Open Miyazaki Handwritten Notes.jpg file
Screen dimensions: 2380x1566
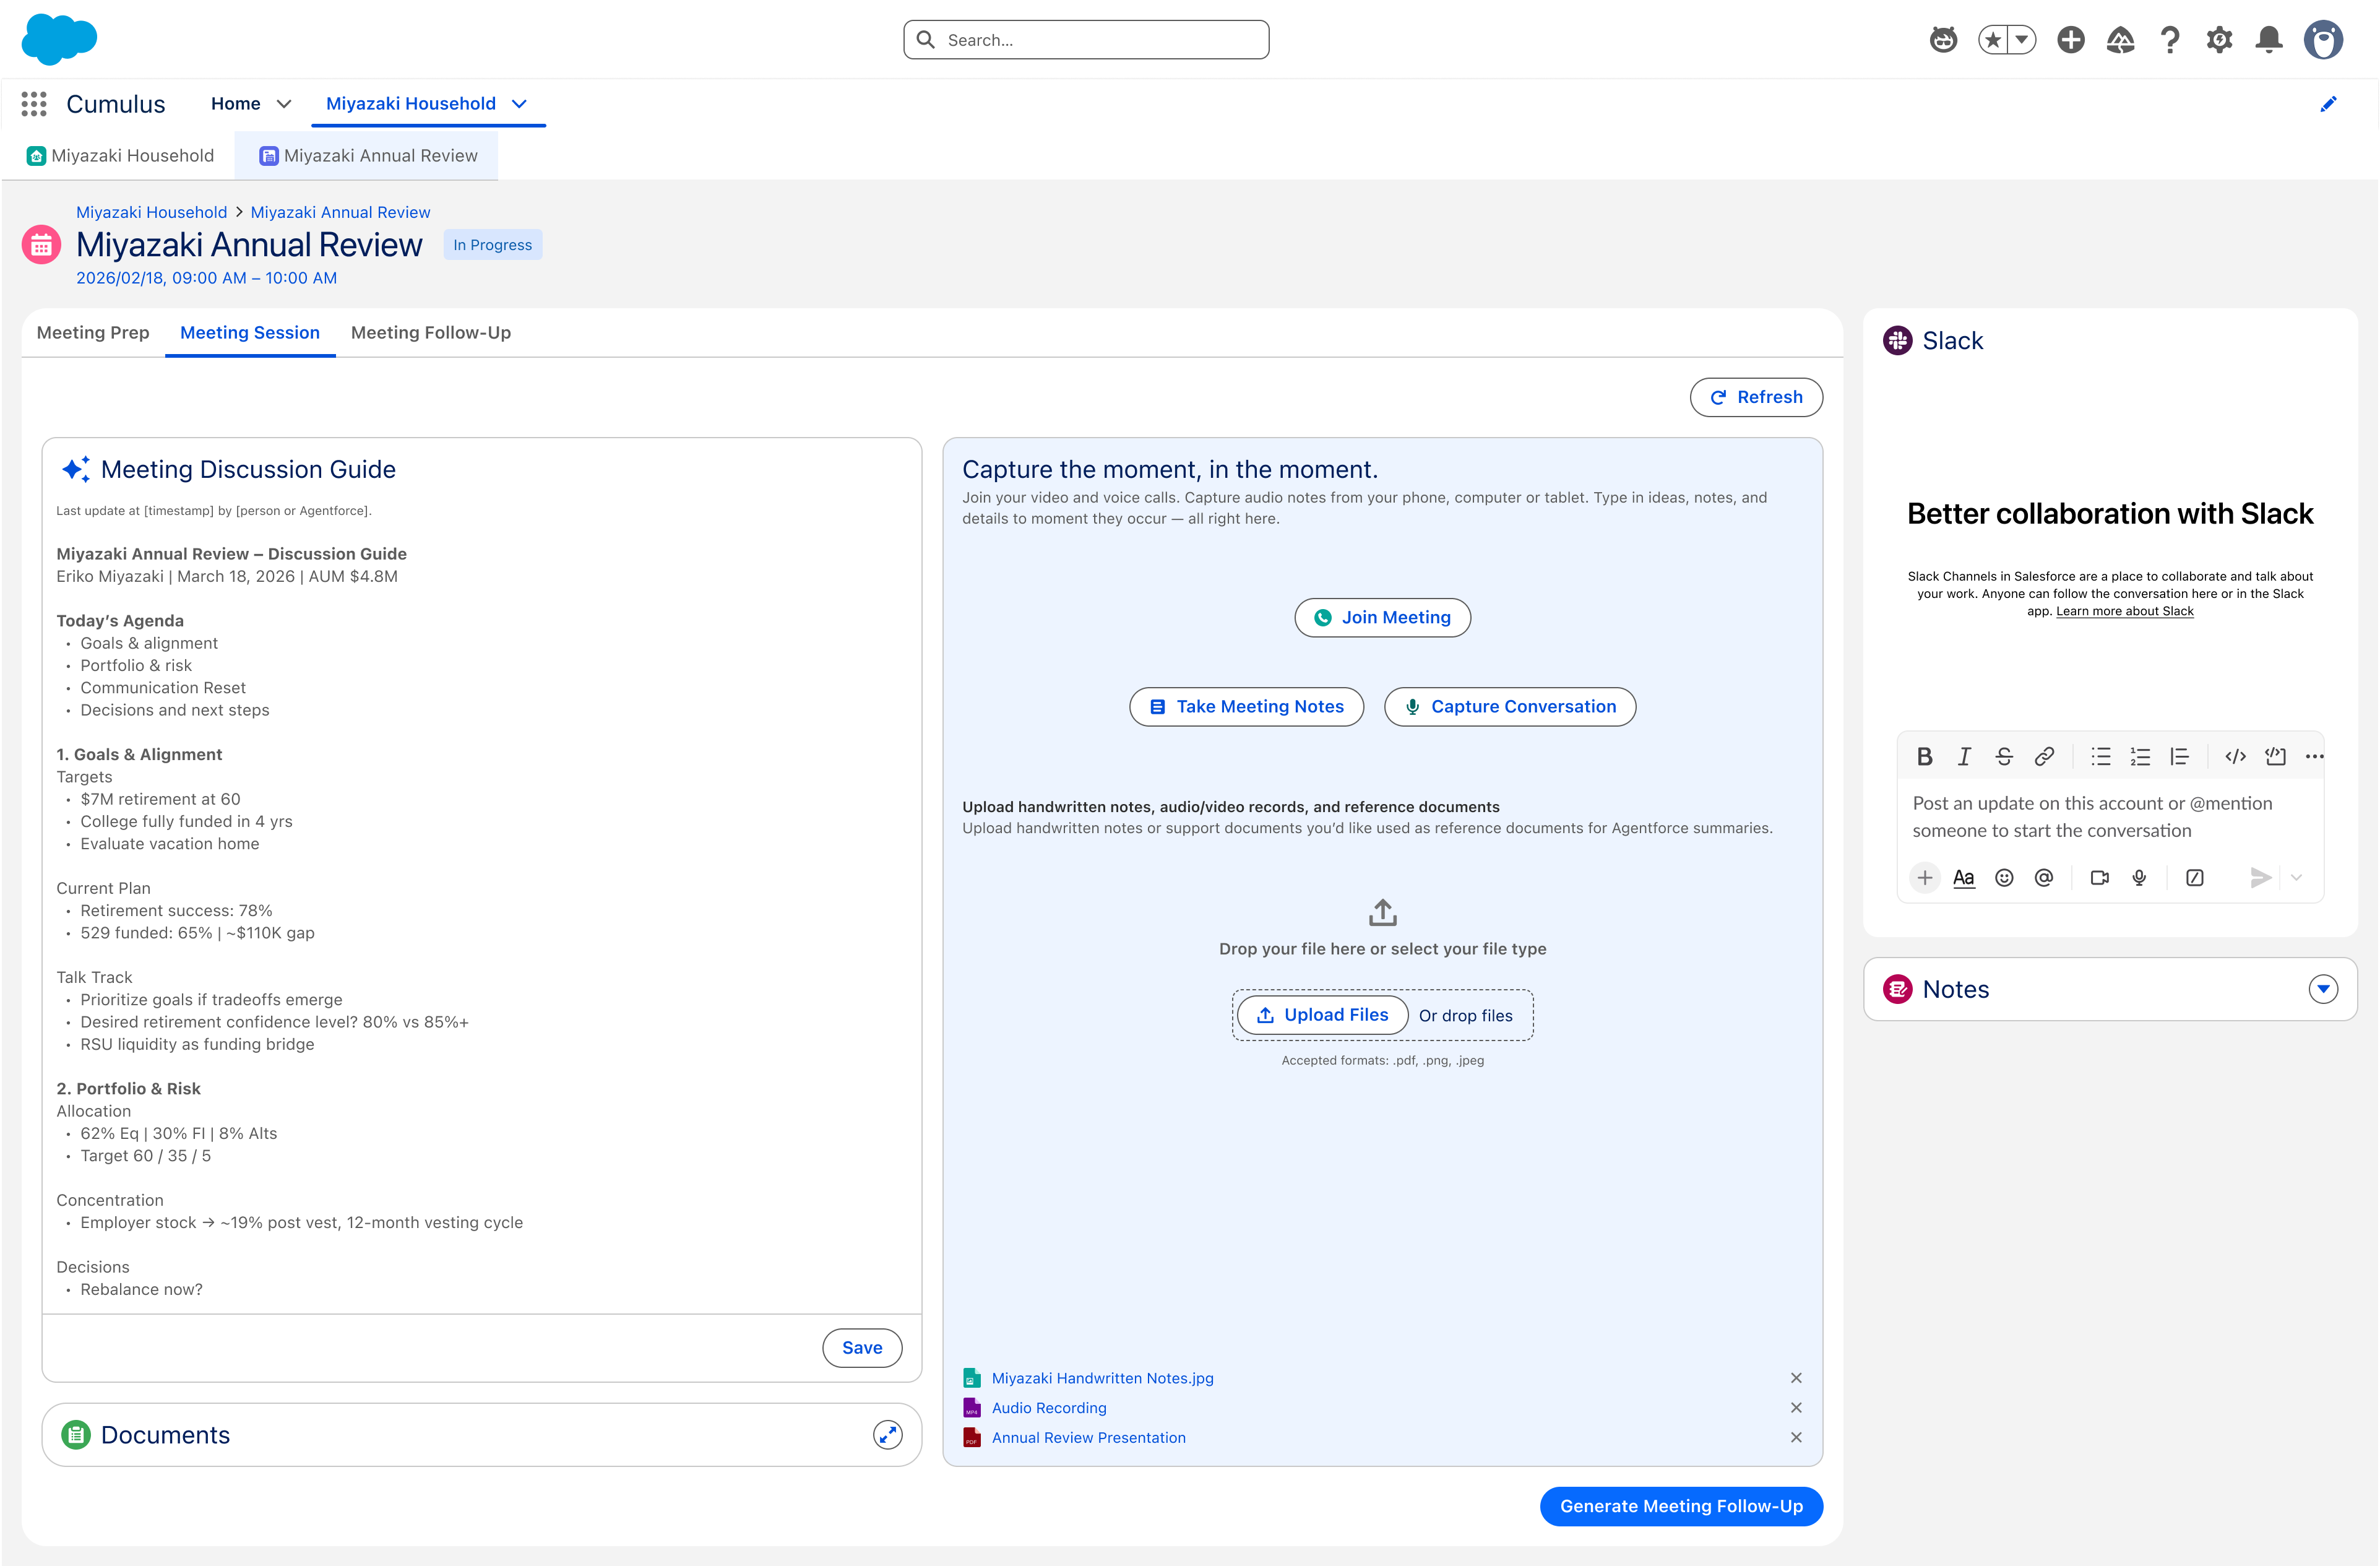[1102, 1378]
